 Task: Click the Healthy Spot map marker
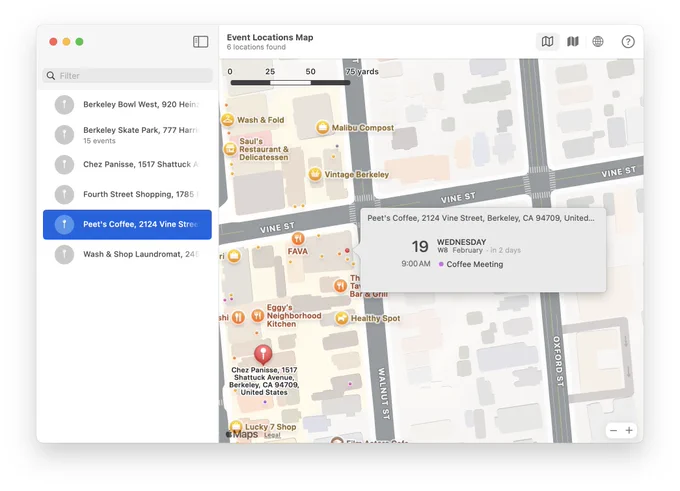coord(342,318)
